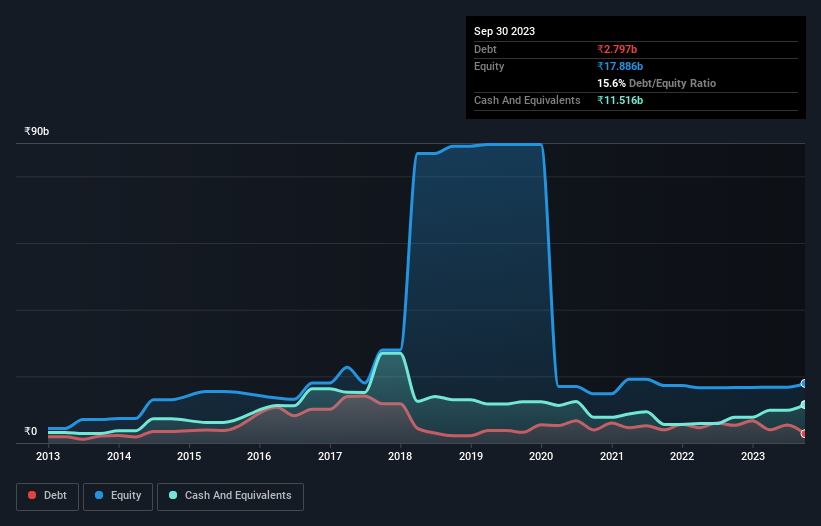Click the 2018 x-axis label

click(400, 456)
